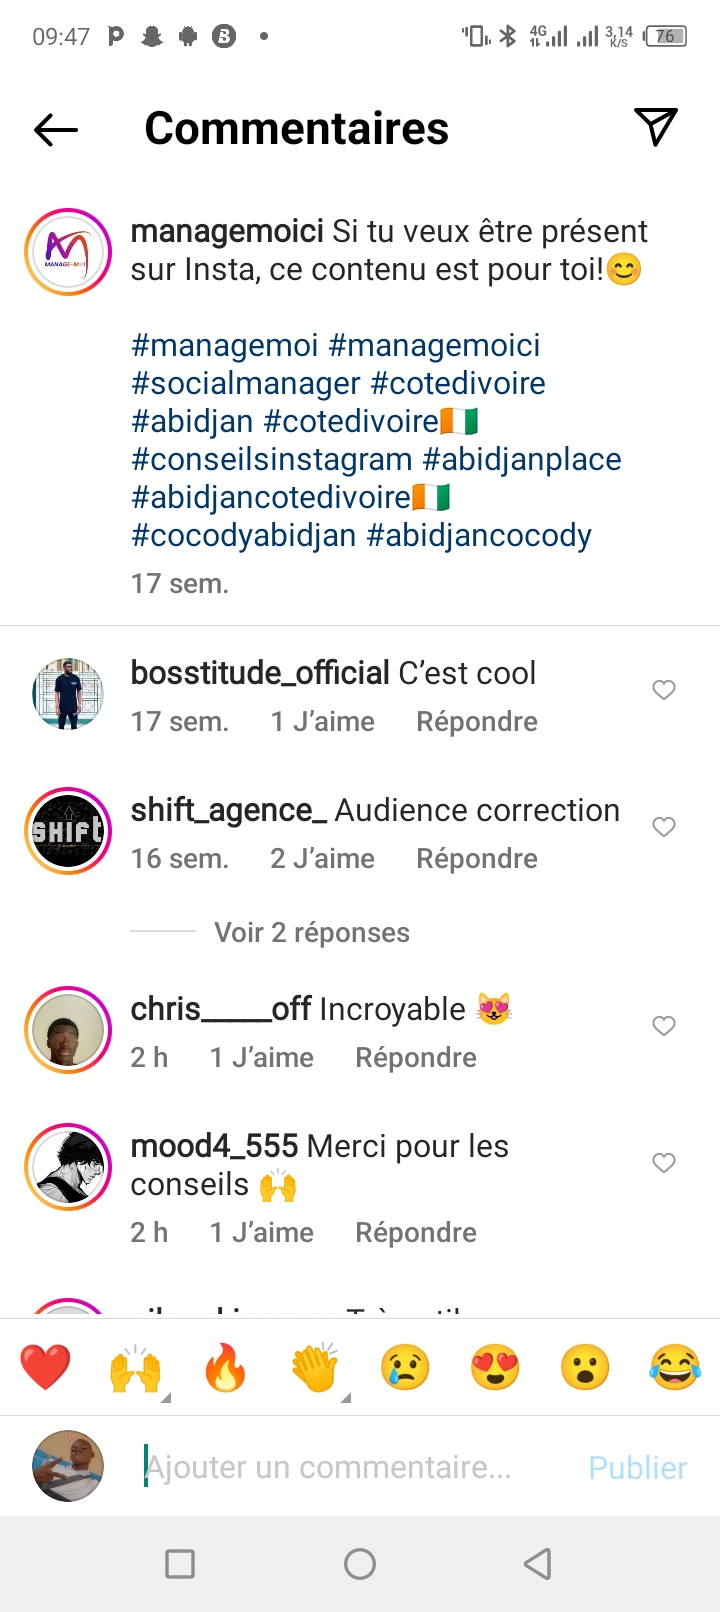Open managemoici profile picture
The width and height of the screenshot is (720, 1612).
coord(68,252)
